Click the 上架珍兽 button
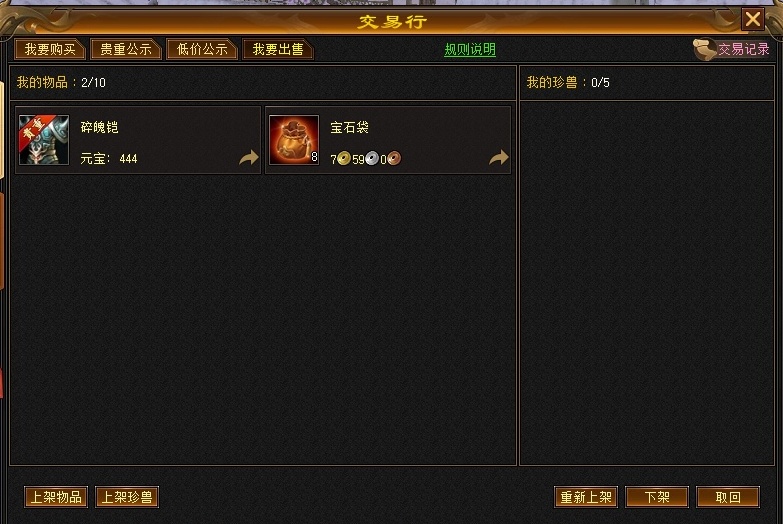783x524 pixels. point(127,497)
